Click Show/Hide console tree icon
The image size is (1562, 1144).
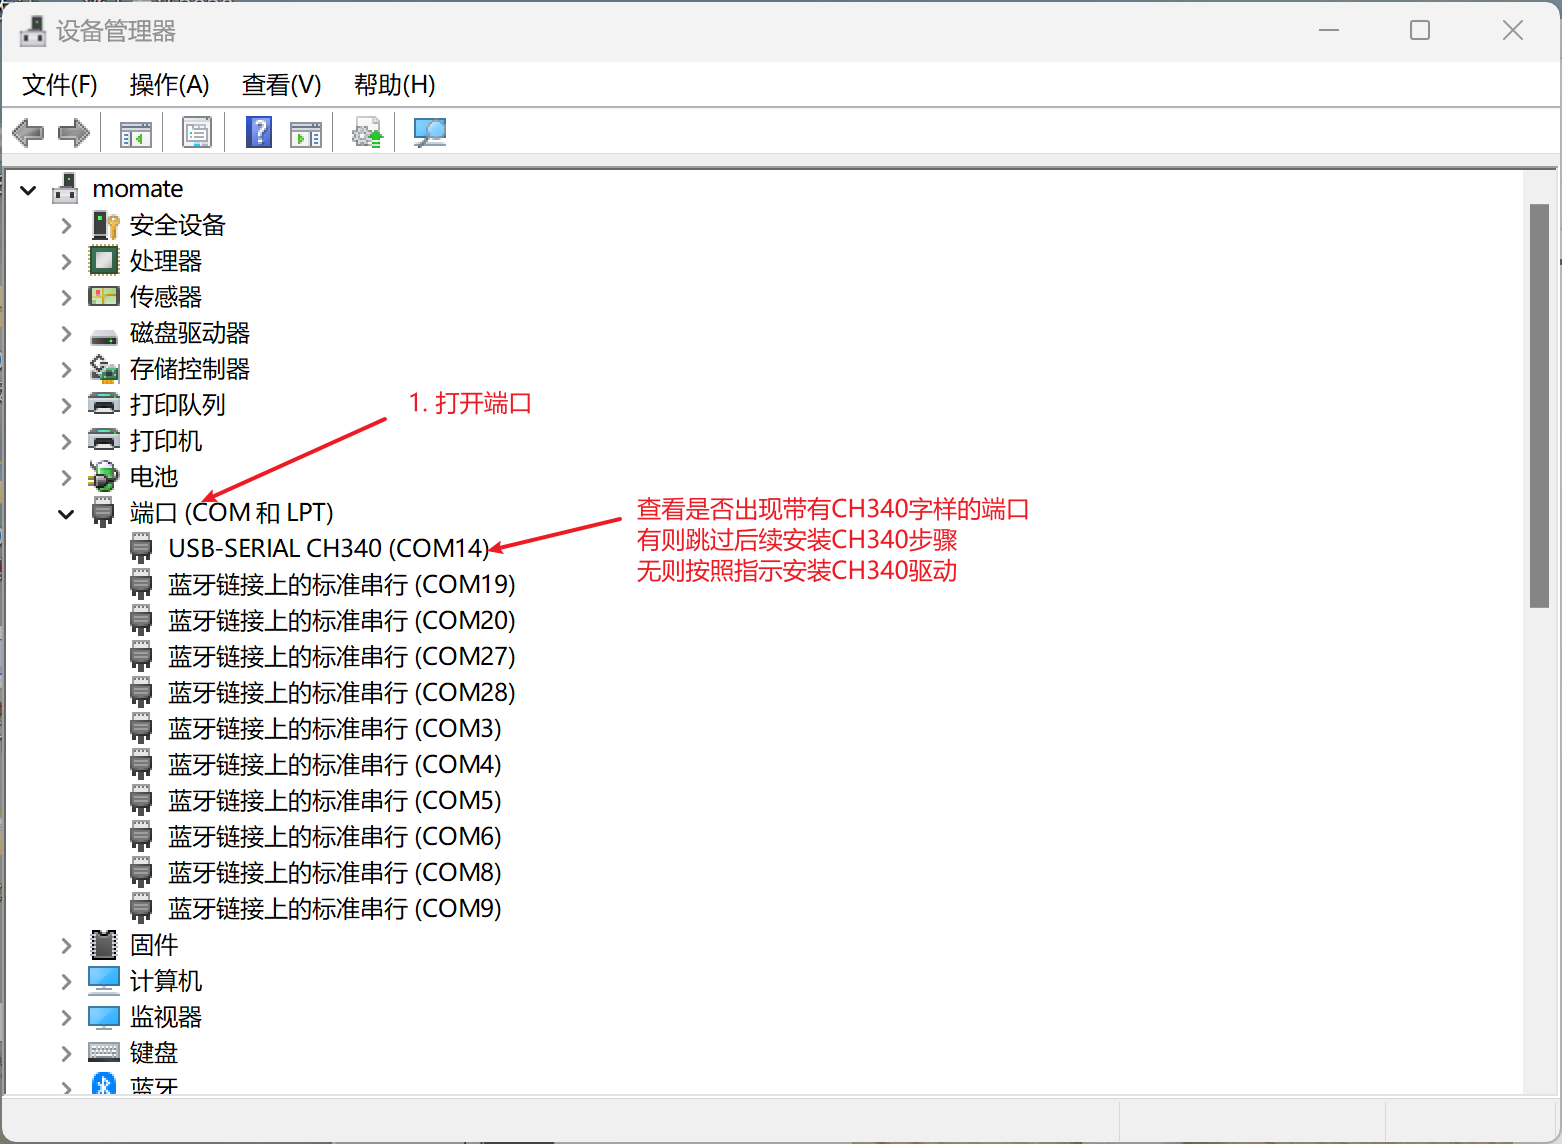[x=135, y=132]
